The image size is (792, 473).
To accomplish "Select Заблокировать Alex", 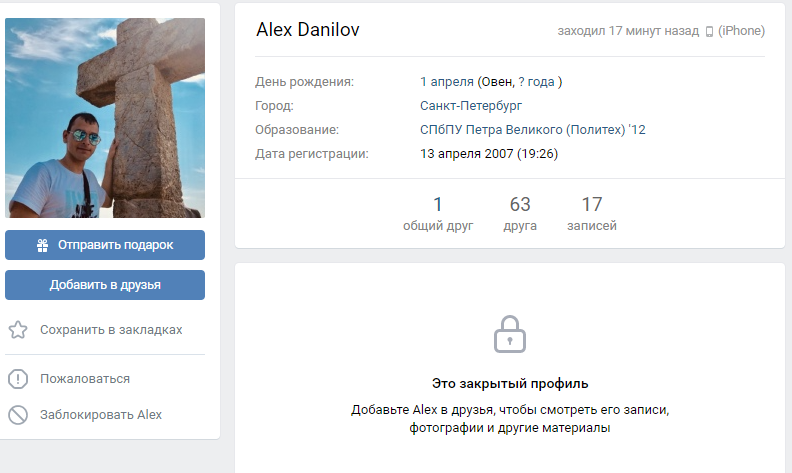I will [101, 415].
